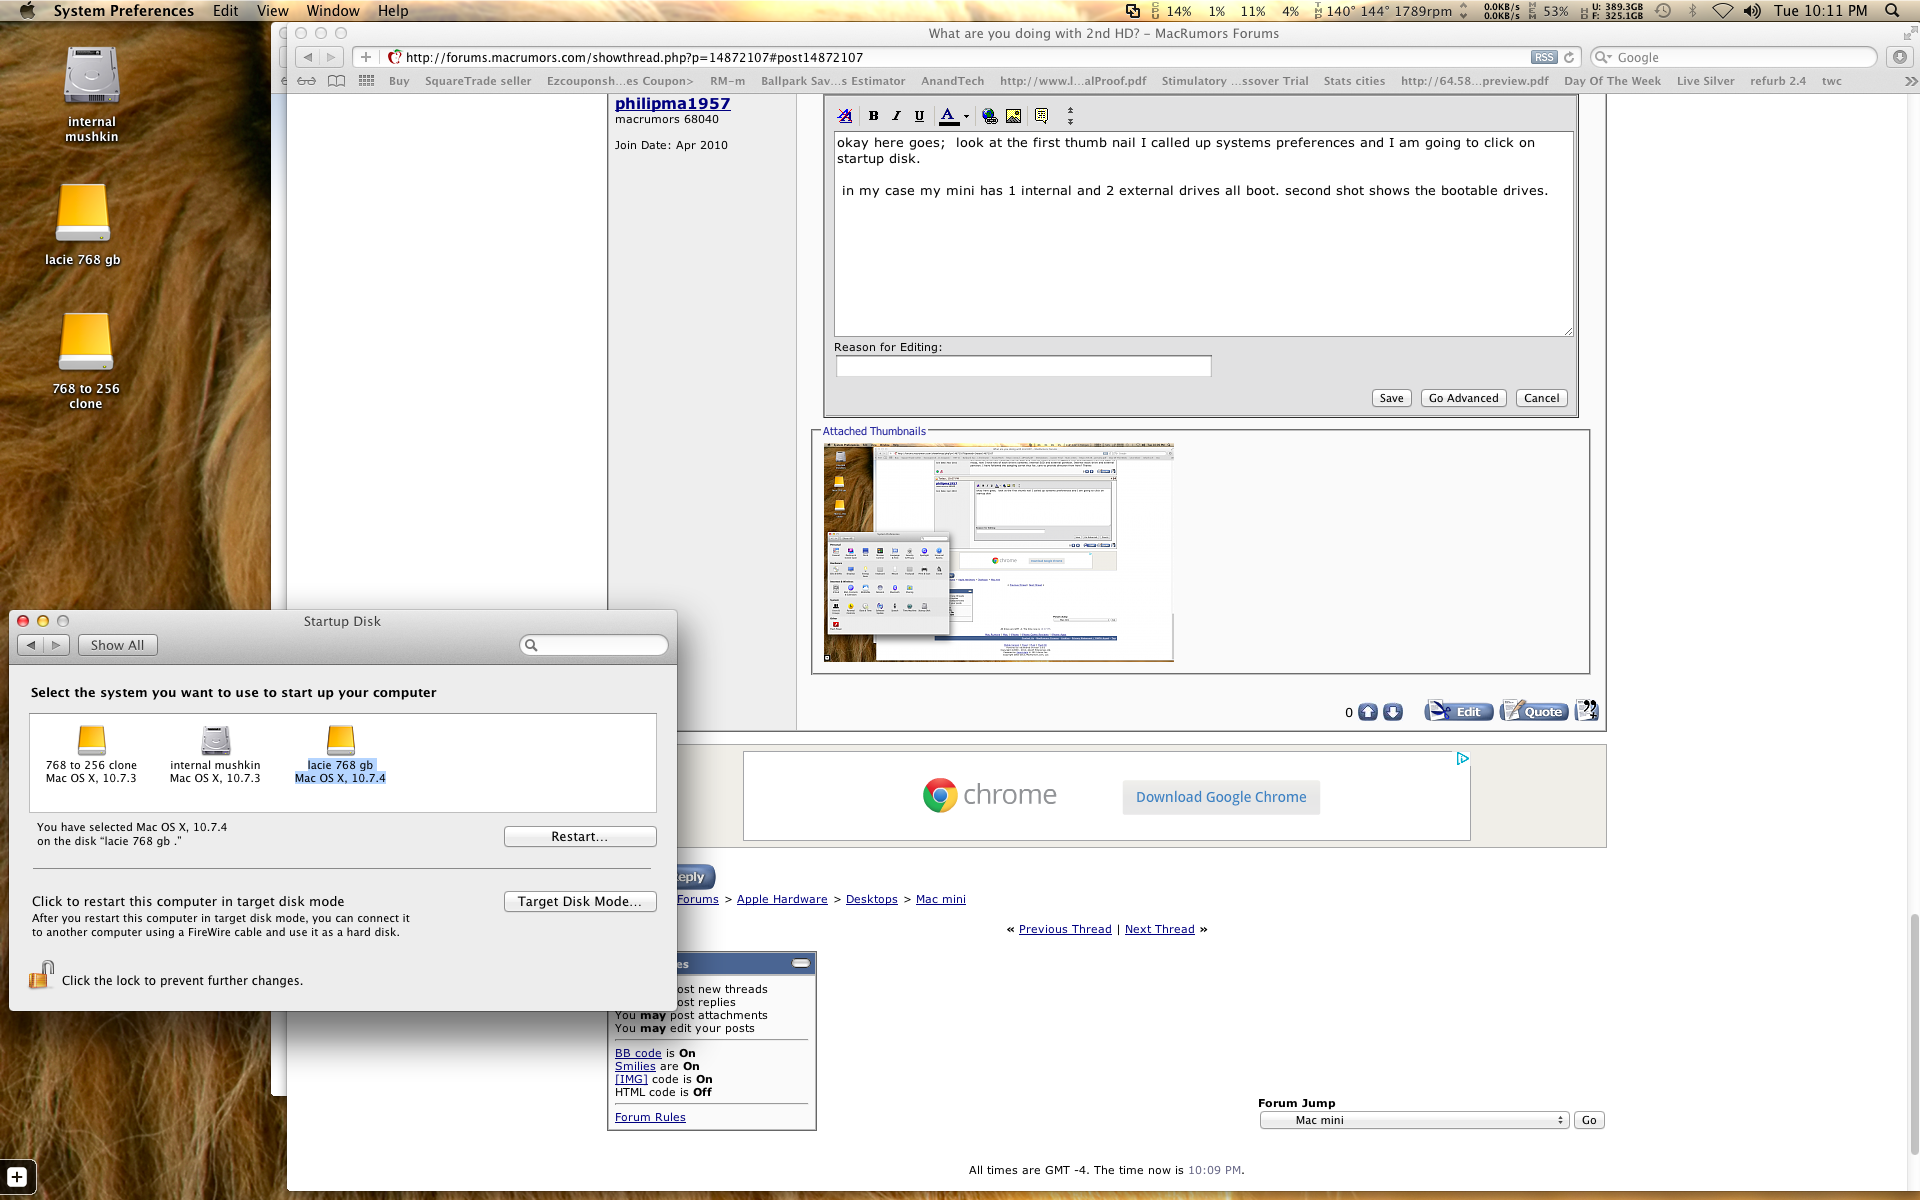Click Save button in edit form
The image size is (1920, 1200).
1391,398
